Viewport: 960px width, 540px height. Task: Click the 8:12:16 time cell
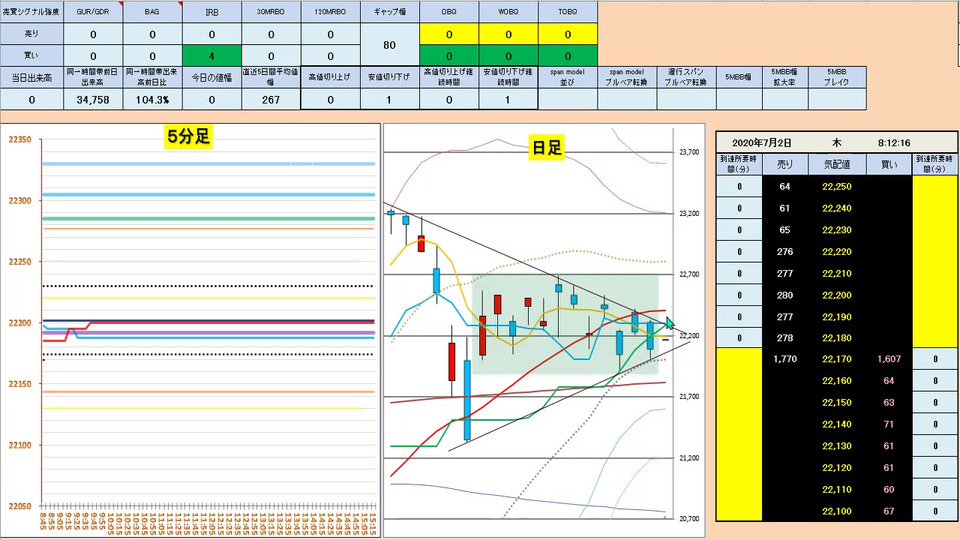click(x=894, y=143)
